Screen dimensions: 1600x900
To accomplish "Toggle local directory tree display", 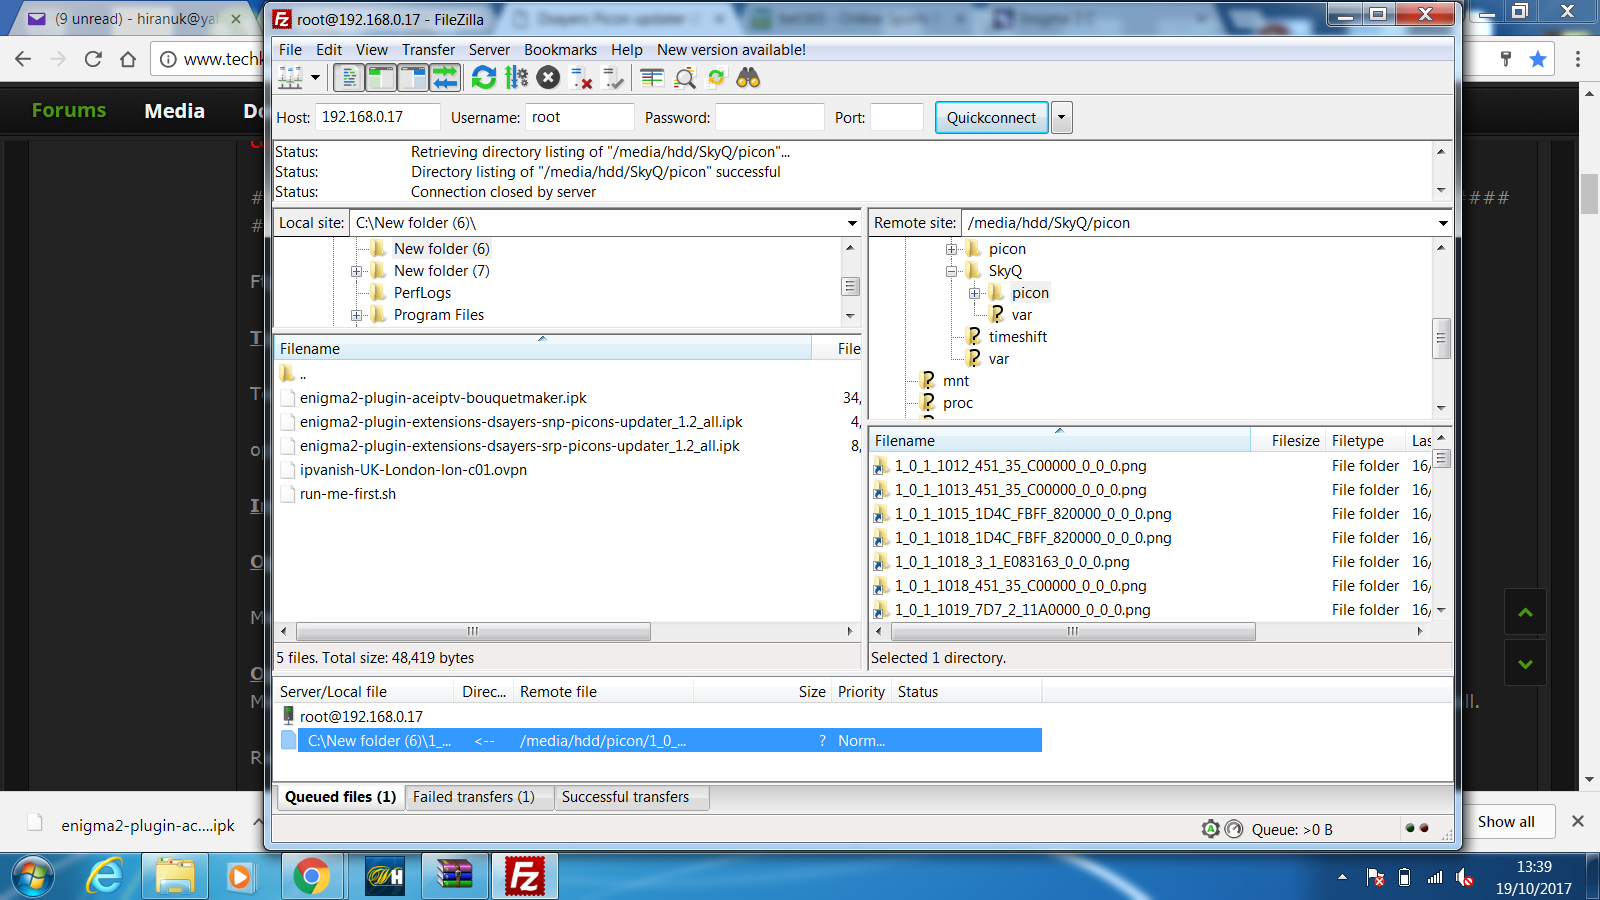I will (x=381, y=77).
